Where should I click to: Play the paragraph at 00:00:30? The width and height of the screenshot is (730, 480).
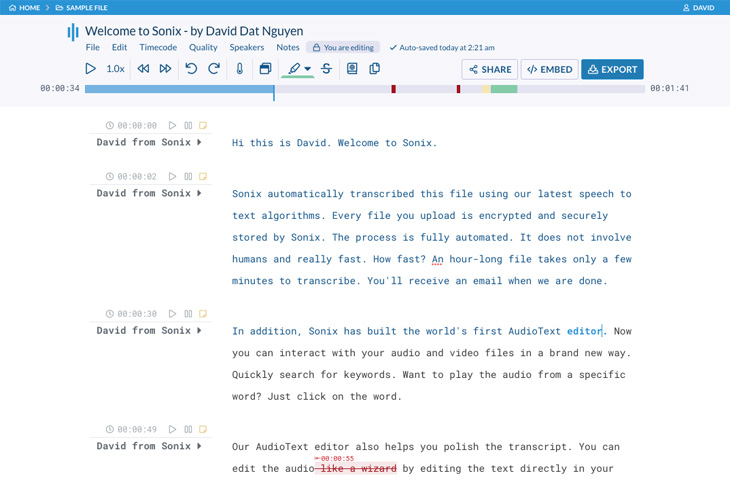(172, 314)
